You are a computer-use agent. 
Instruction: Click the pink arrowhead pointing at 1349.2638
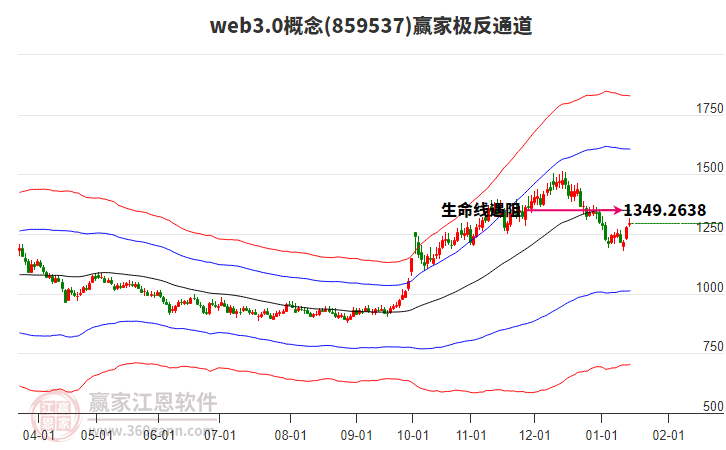[618, 210]
